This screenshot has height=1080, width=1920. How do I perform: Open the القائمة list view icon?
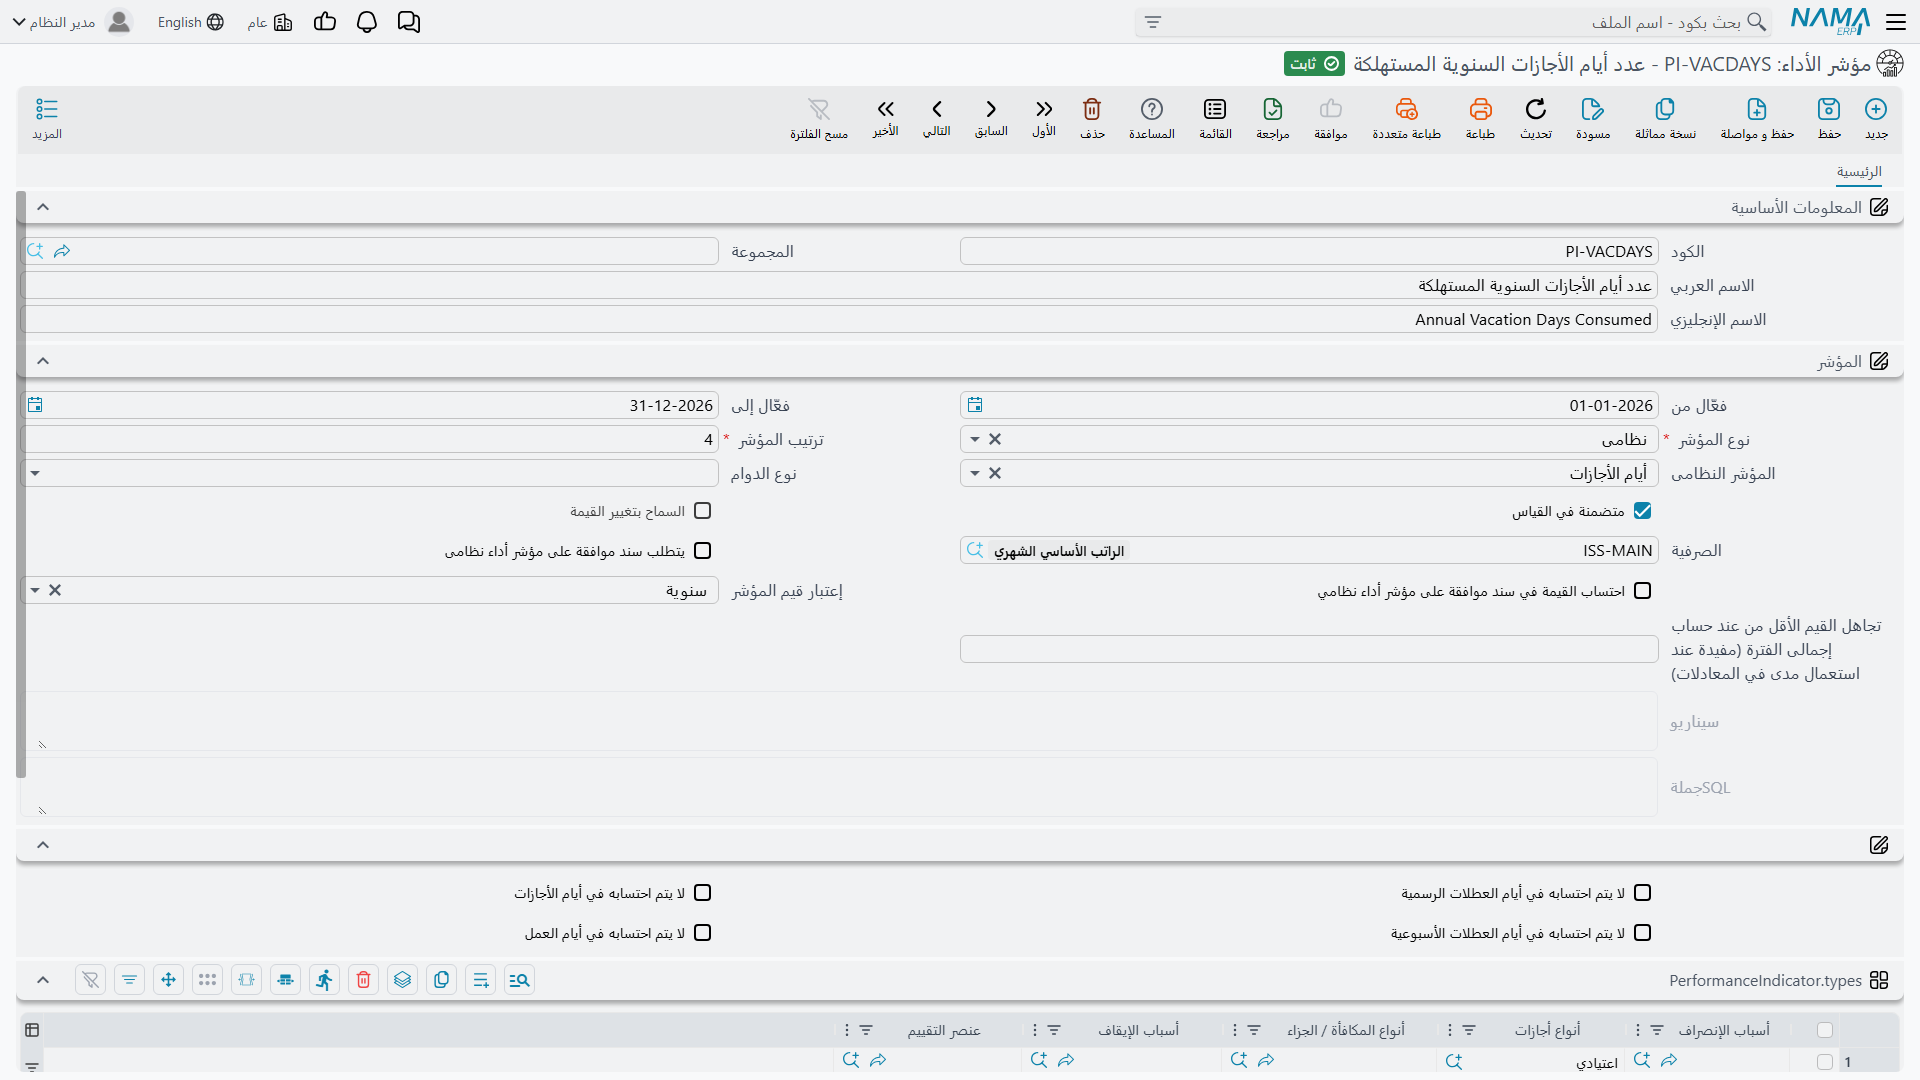[1215, 109]
